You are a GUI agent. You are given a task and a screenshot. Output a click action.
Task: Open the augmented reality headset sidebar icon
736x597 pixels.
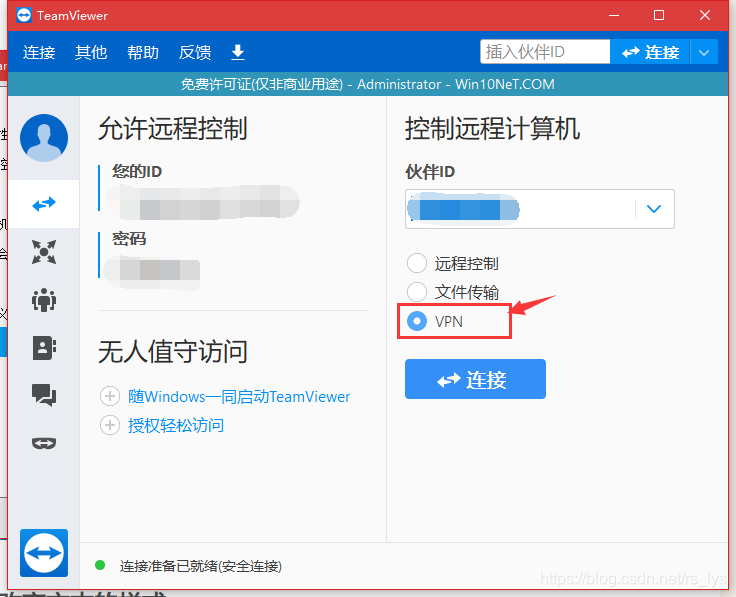pyautogui.click(x=44, y=443)
